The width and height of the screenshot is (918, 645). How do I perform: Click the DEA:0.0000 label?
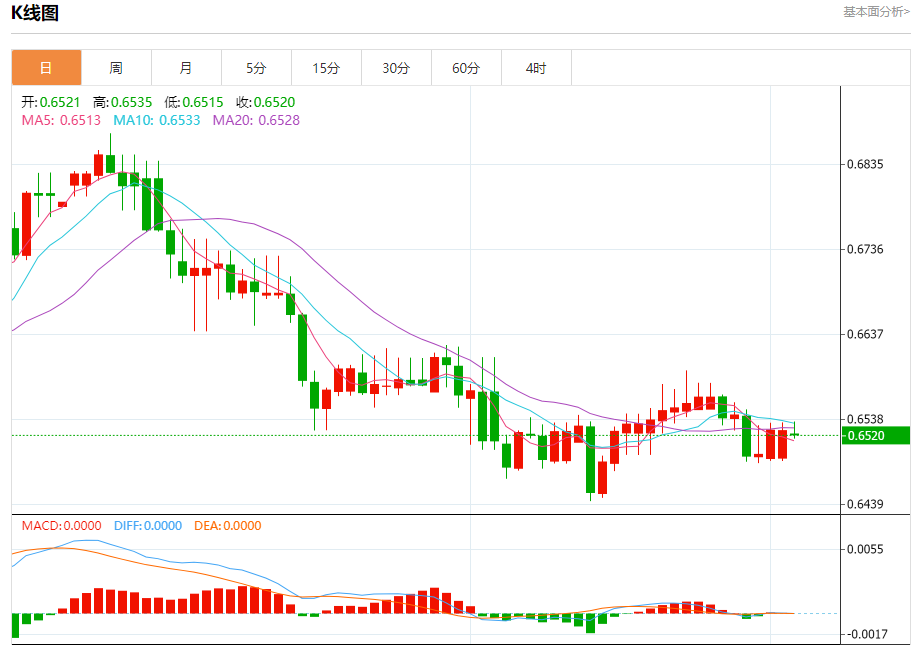(228, 526)
